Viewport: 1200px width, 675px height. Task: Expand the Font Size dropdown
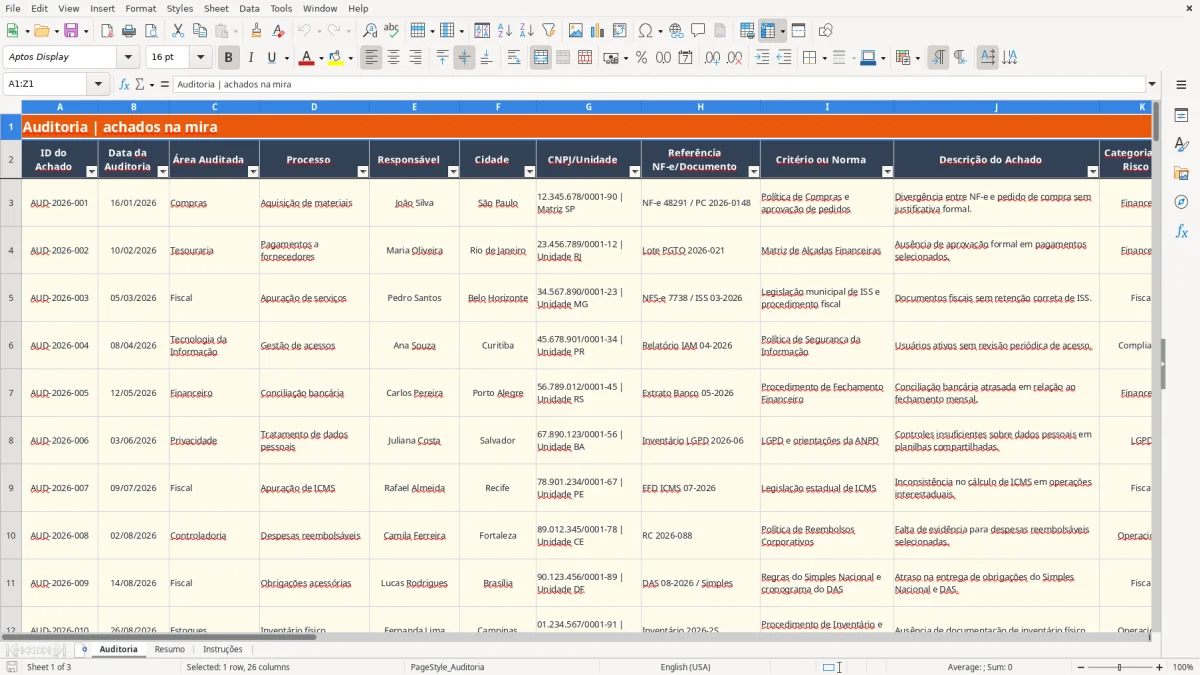click(x=201, y=58)
